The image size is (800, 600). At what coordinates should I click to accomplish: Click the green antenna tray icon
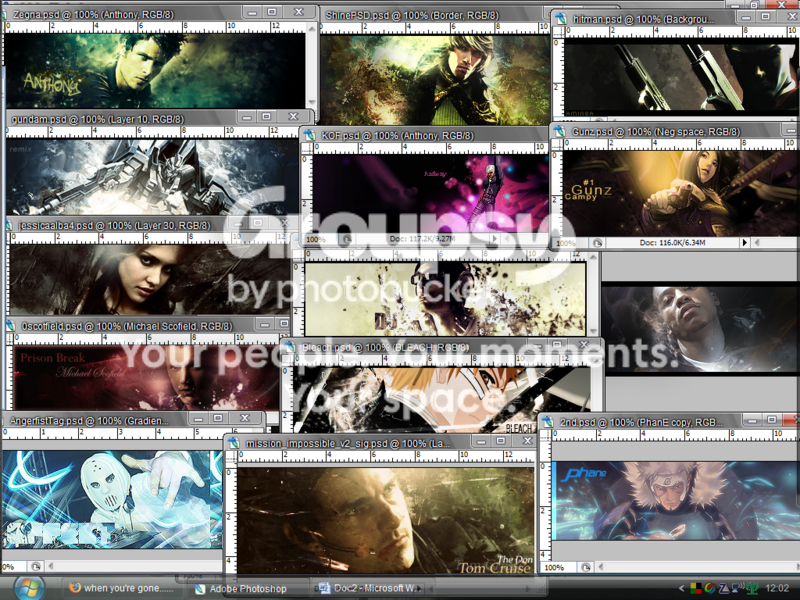[x=752, y=588]
